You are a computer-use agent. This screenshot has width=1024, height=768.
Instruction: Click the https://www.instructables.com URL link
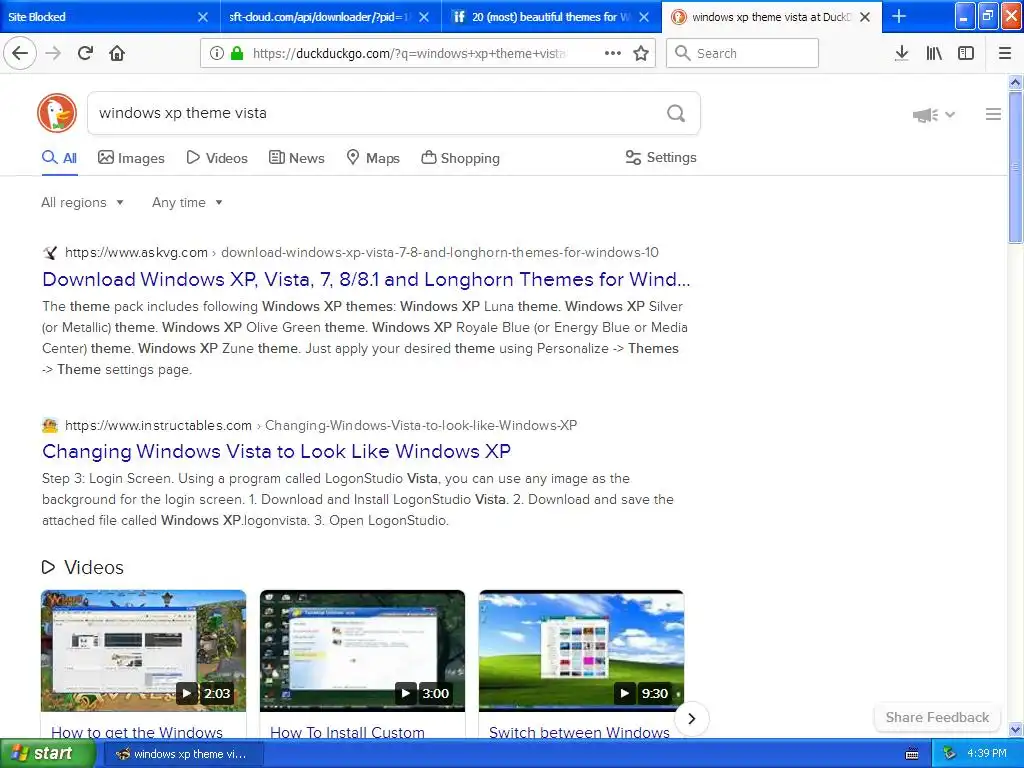pos(159,425)
